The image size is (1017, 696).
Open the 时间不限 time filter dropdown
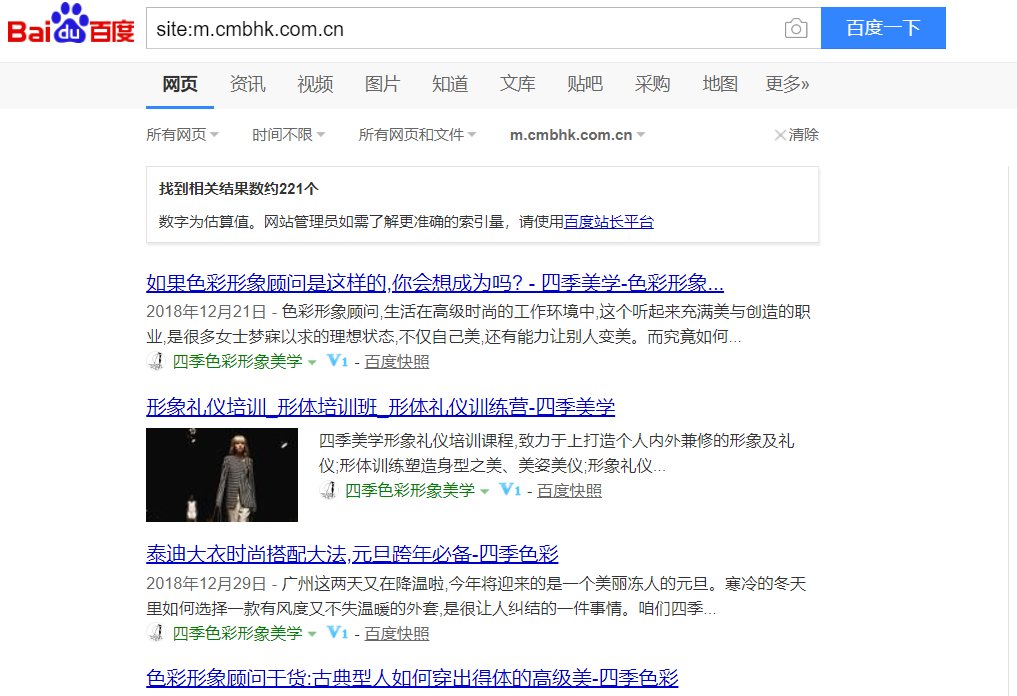point(288,135)
